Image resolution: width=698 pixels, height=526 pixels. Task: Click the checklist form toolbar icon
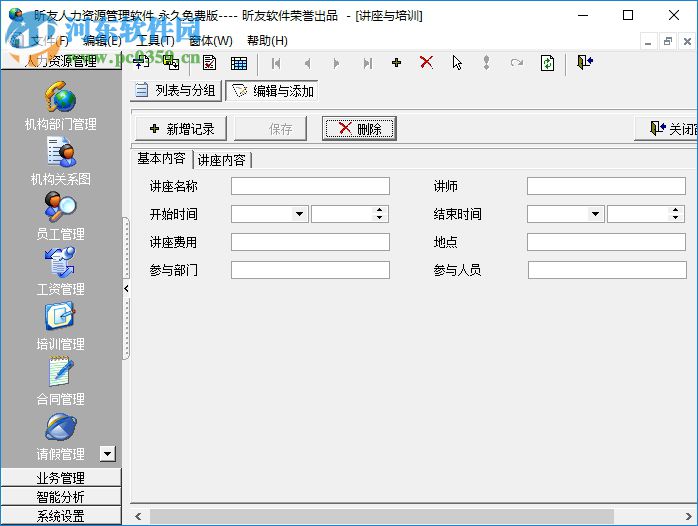coord(209,63)
